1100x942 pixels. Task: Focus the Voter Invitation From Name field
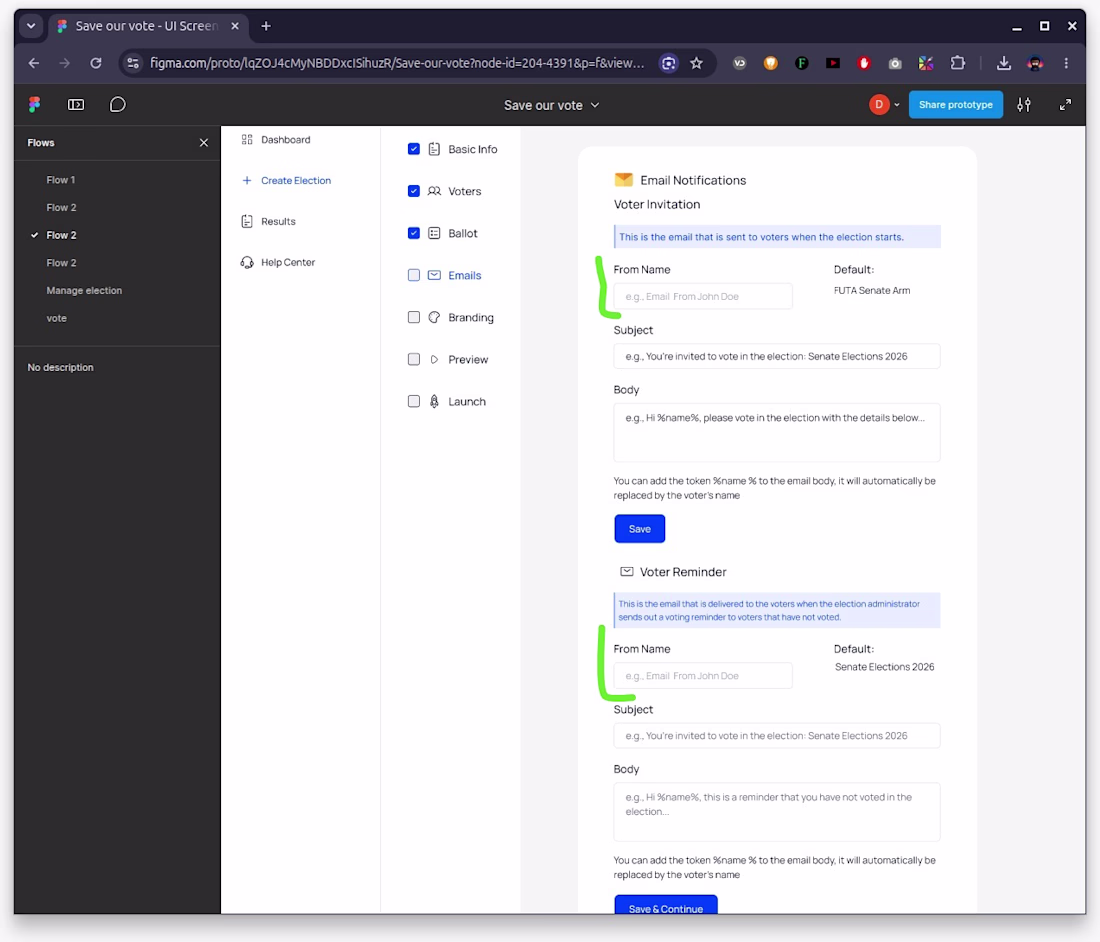703,297
